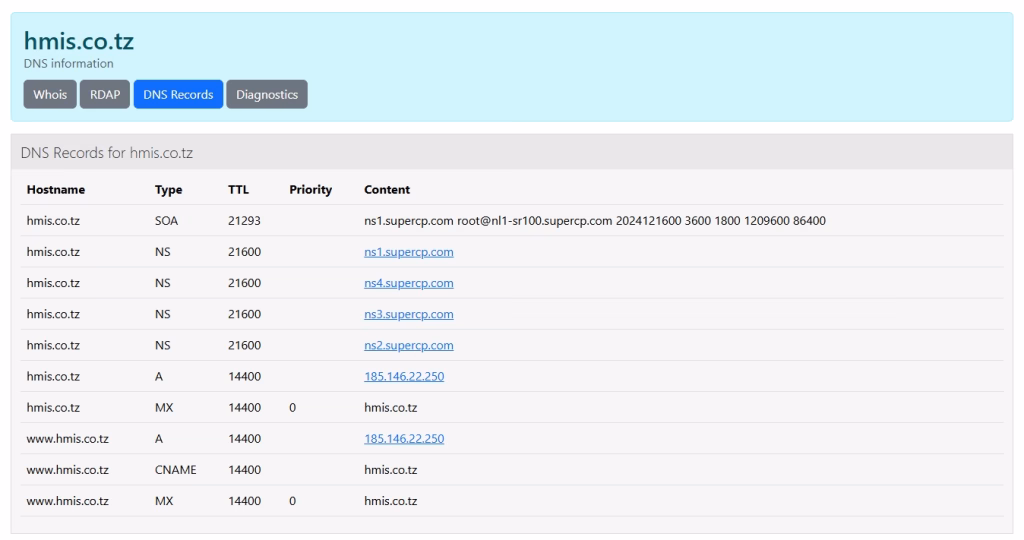The width and height of the screenshot is (1024, 540).
Task: Open the Diagnostics tab
Action: [267, 94]
